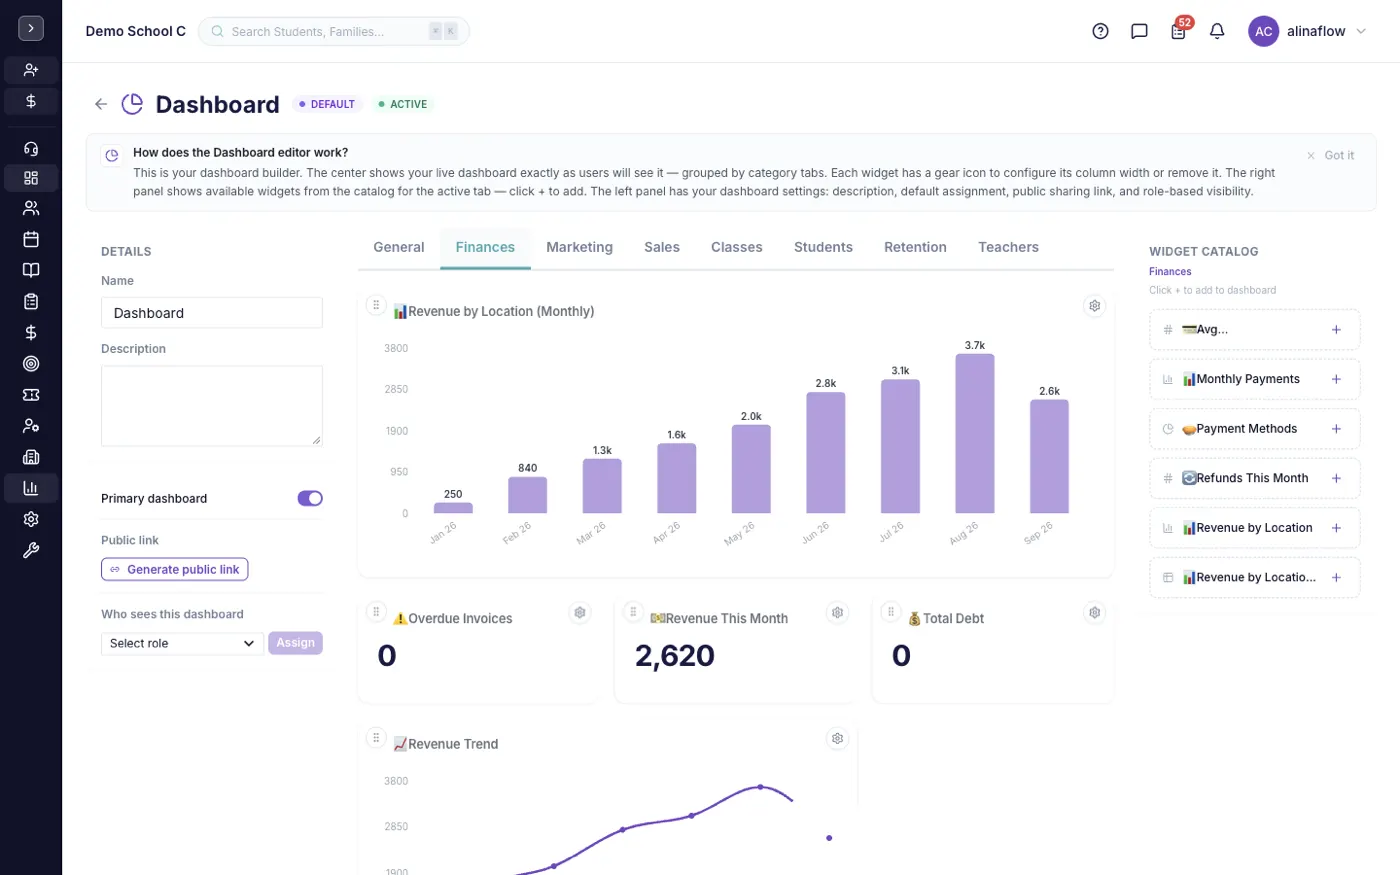Add the Revenue by Locatio... table widget

tap(1336, 577)
